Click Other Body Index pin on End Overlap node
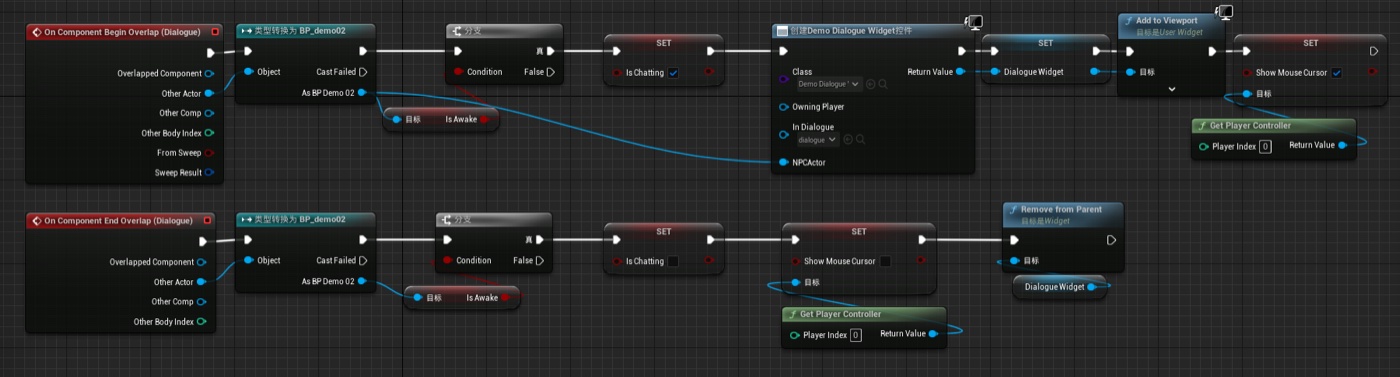 pyautogui.click(x=202, y=321)
